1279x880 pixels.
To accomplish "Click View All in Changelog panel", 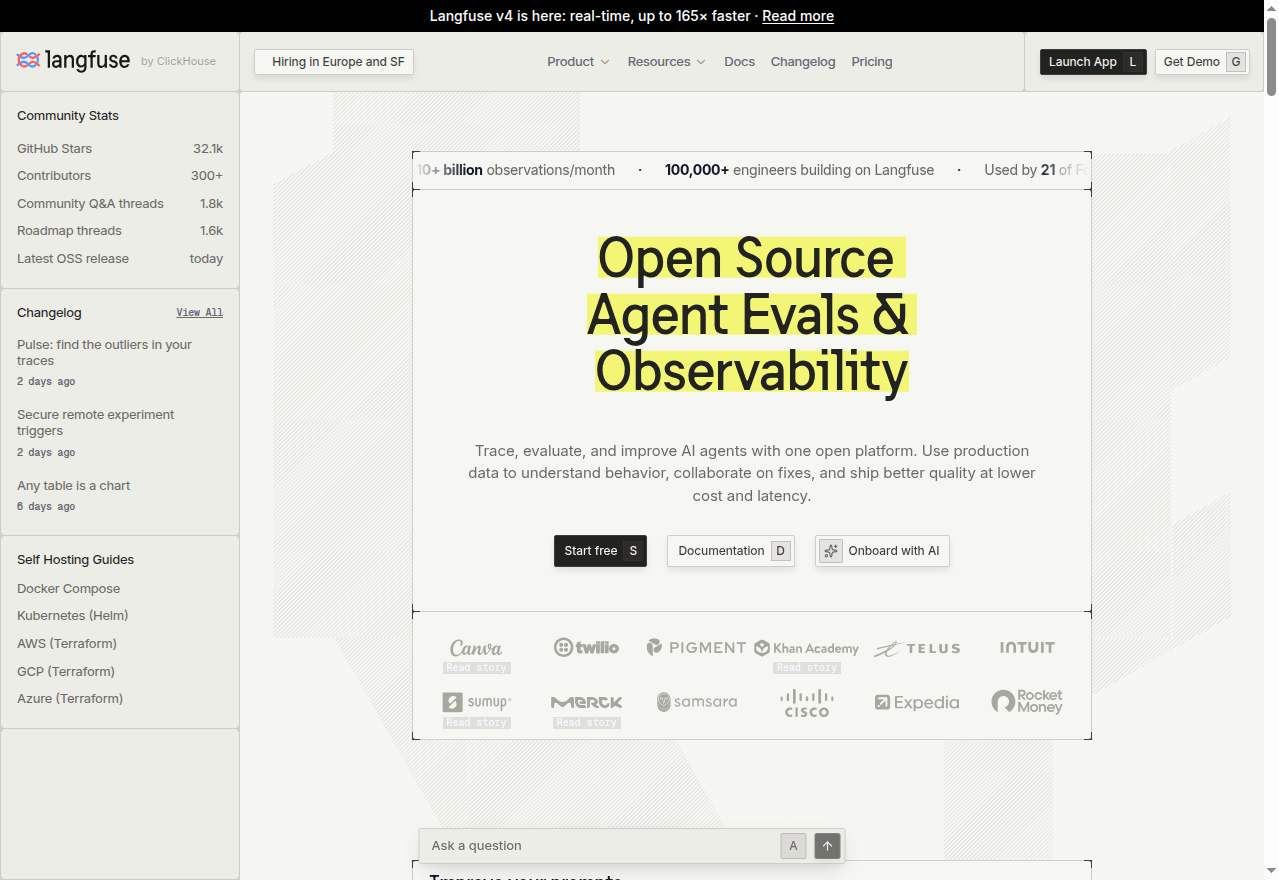I will (x=200, y=313).
